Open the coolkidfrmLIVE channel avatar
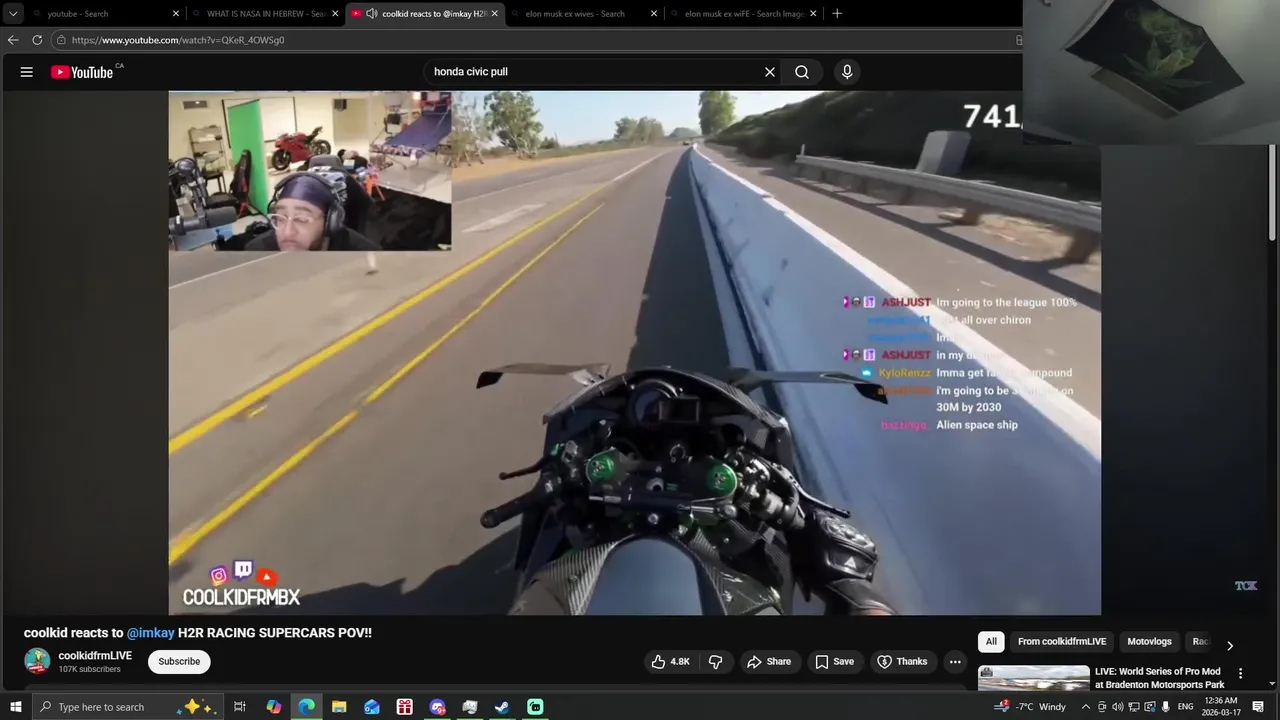Screen dimensions: 1280x720 point(37,661)
